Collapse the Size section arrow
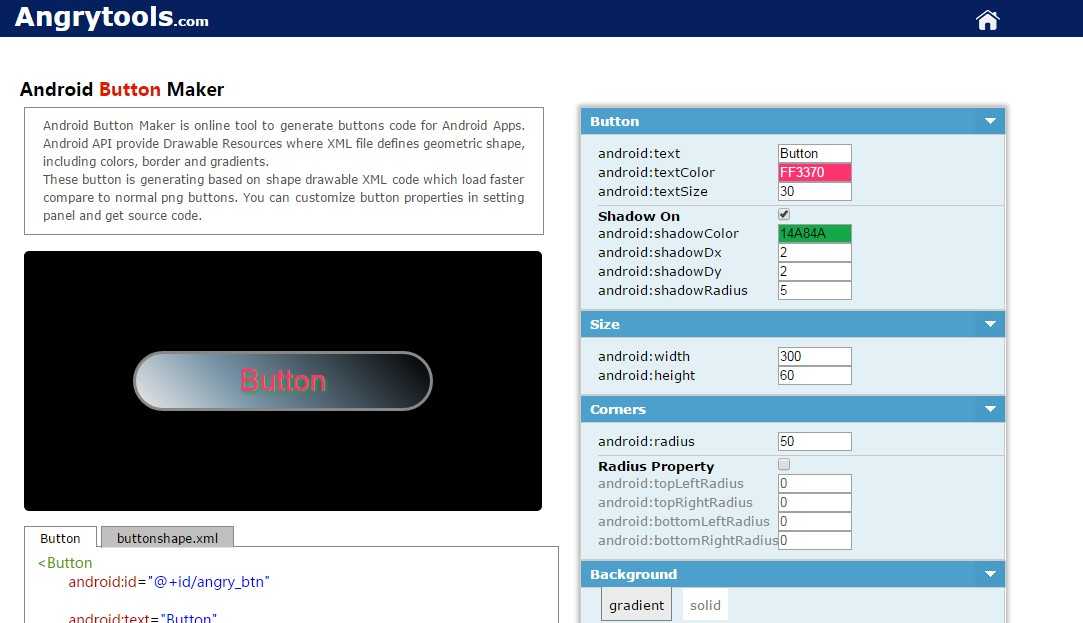 pos(990,324)
